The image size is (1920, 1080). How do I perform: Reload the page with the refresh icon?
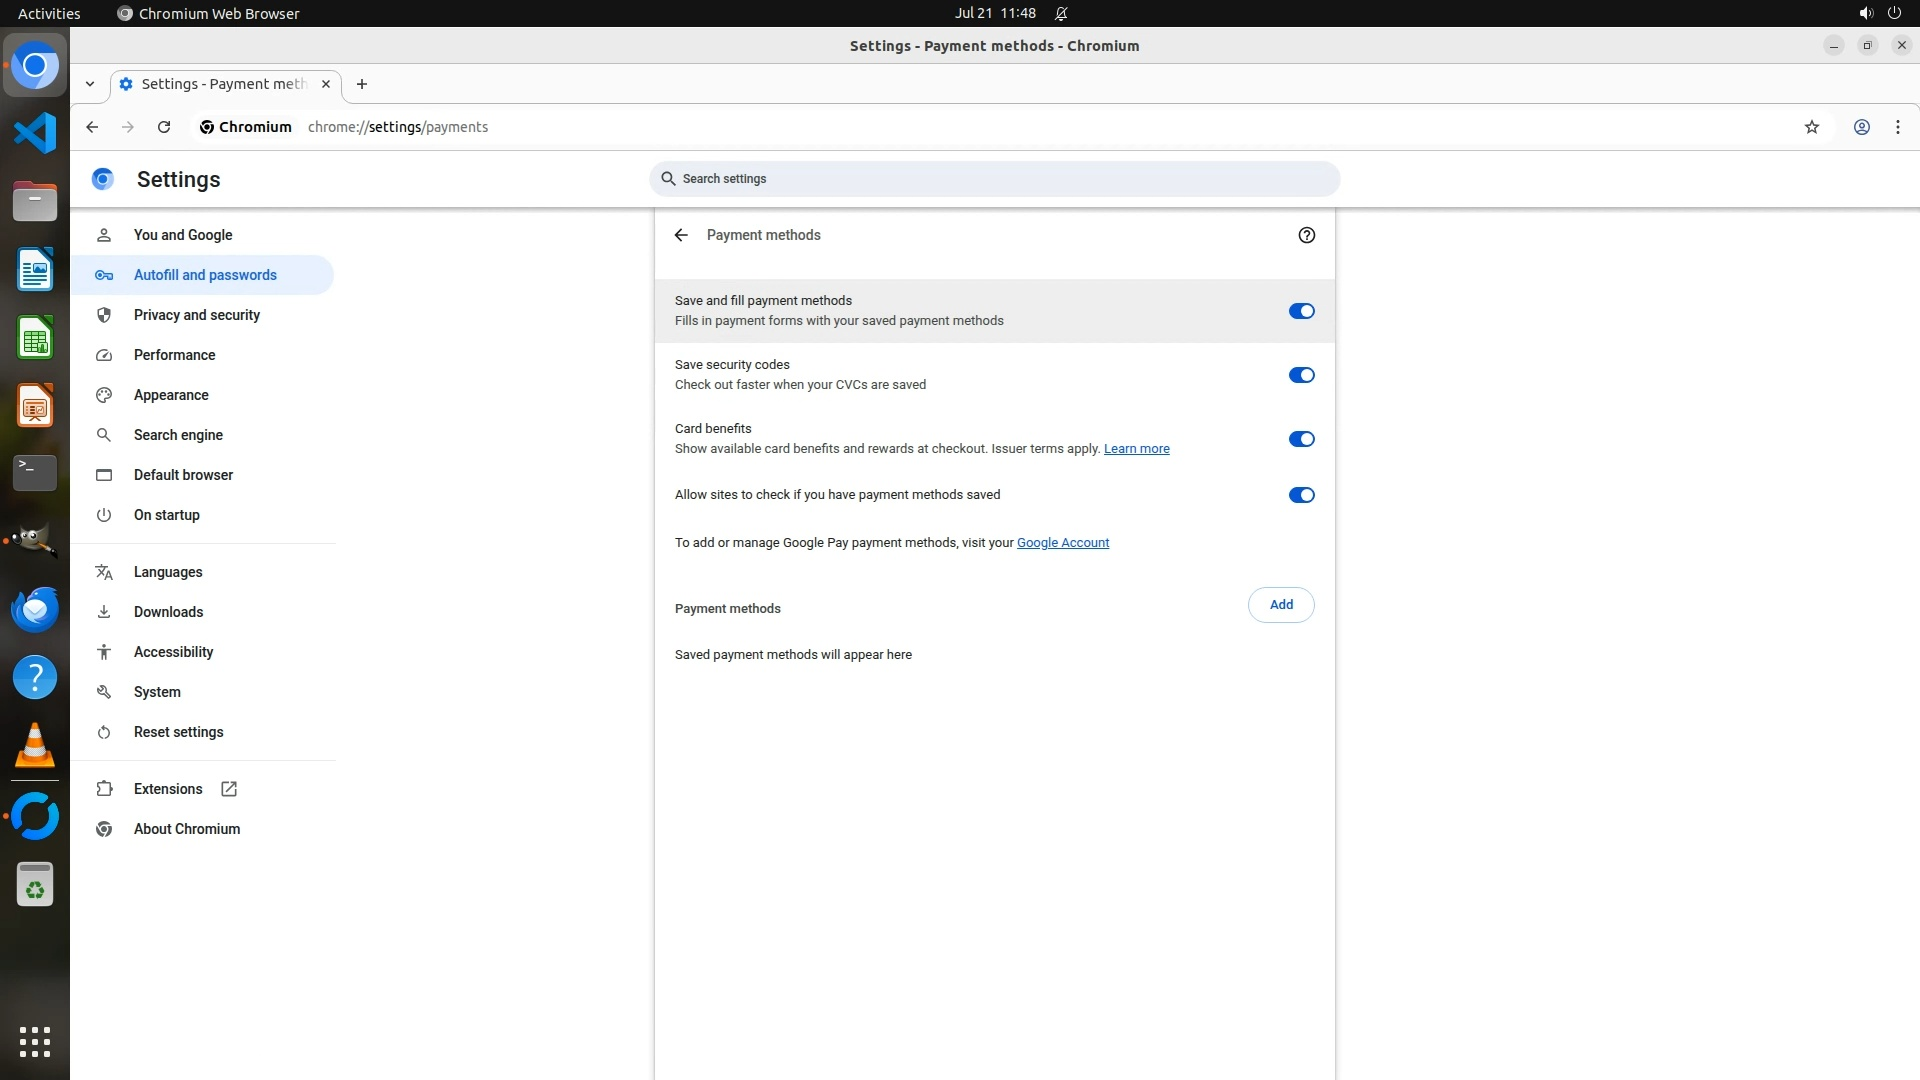point(164,127)
